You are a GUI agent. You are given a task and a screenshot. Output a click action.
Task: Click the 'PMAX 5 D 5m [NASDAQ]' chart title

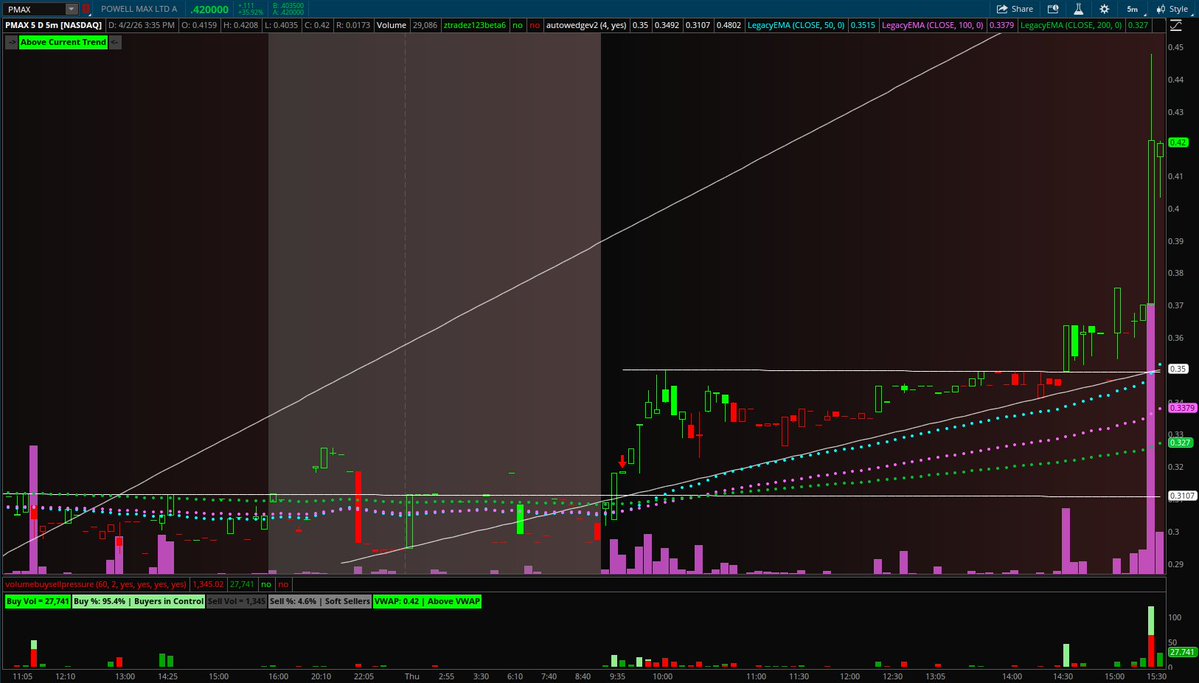tap(54, 25)
